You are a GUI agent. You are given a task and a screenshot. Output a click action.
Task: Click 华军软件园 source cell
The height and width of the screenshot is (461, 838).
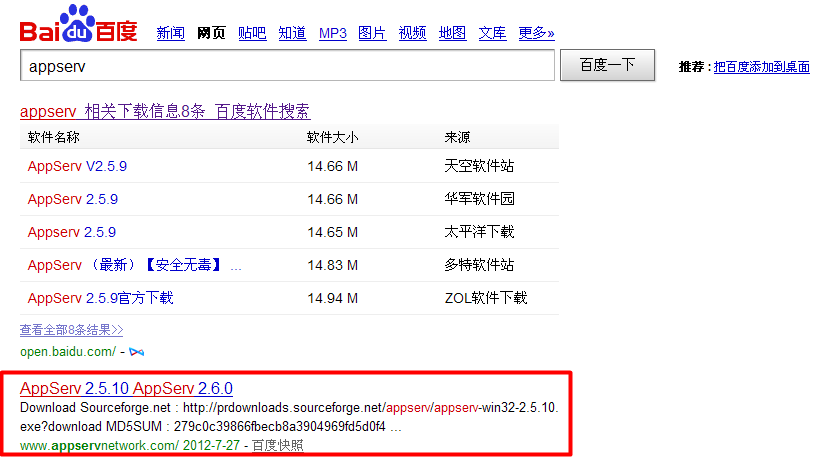tap(479, 199)
